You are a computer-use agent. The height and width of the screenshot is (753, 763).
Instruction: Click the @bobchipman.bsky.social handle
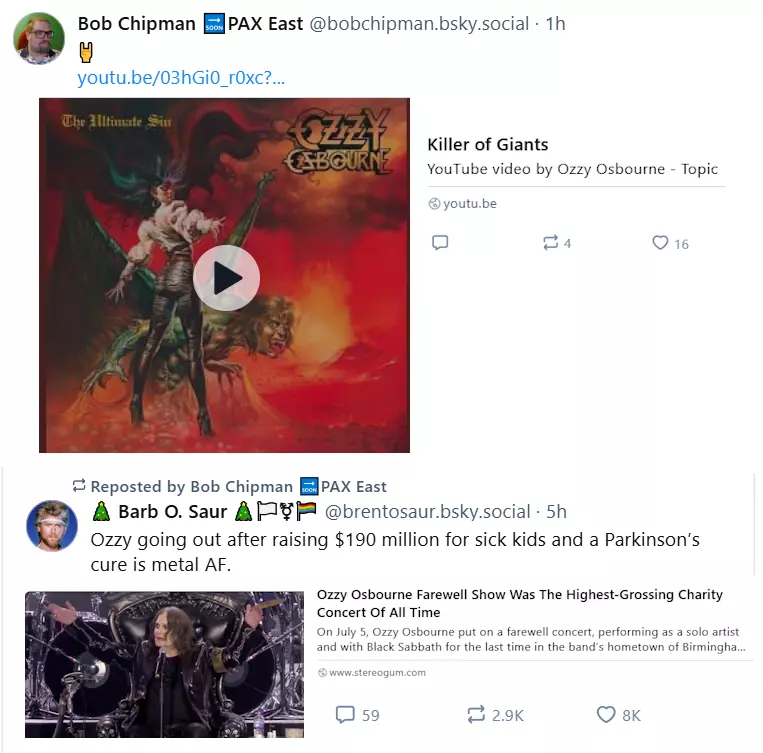[x=419, y=24]
